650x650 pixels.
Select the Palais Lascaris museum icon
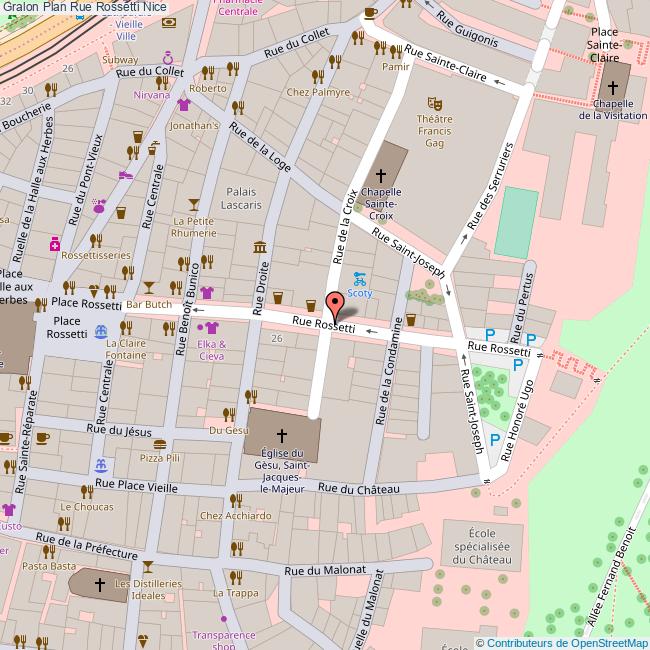point(259,247)
